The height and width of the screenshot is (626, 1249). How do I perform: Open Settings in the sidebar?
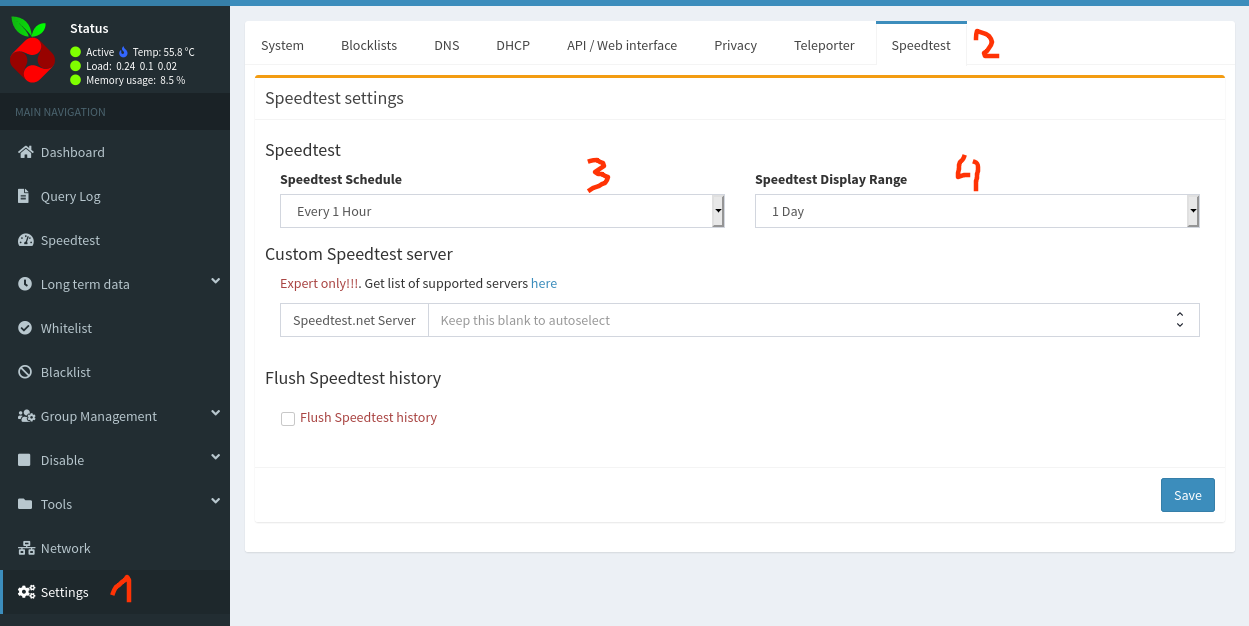[115, 592]
